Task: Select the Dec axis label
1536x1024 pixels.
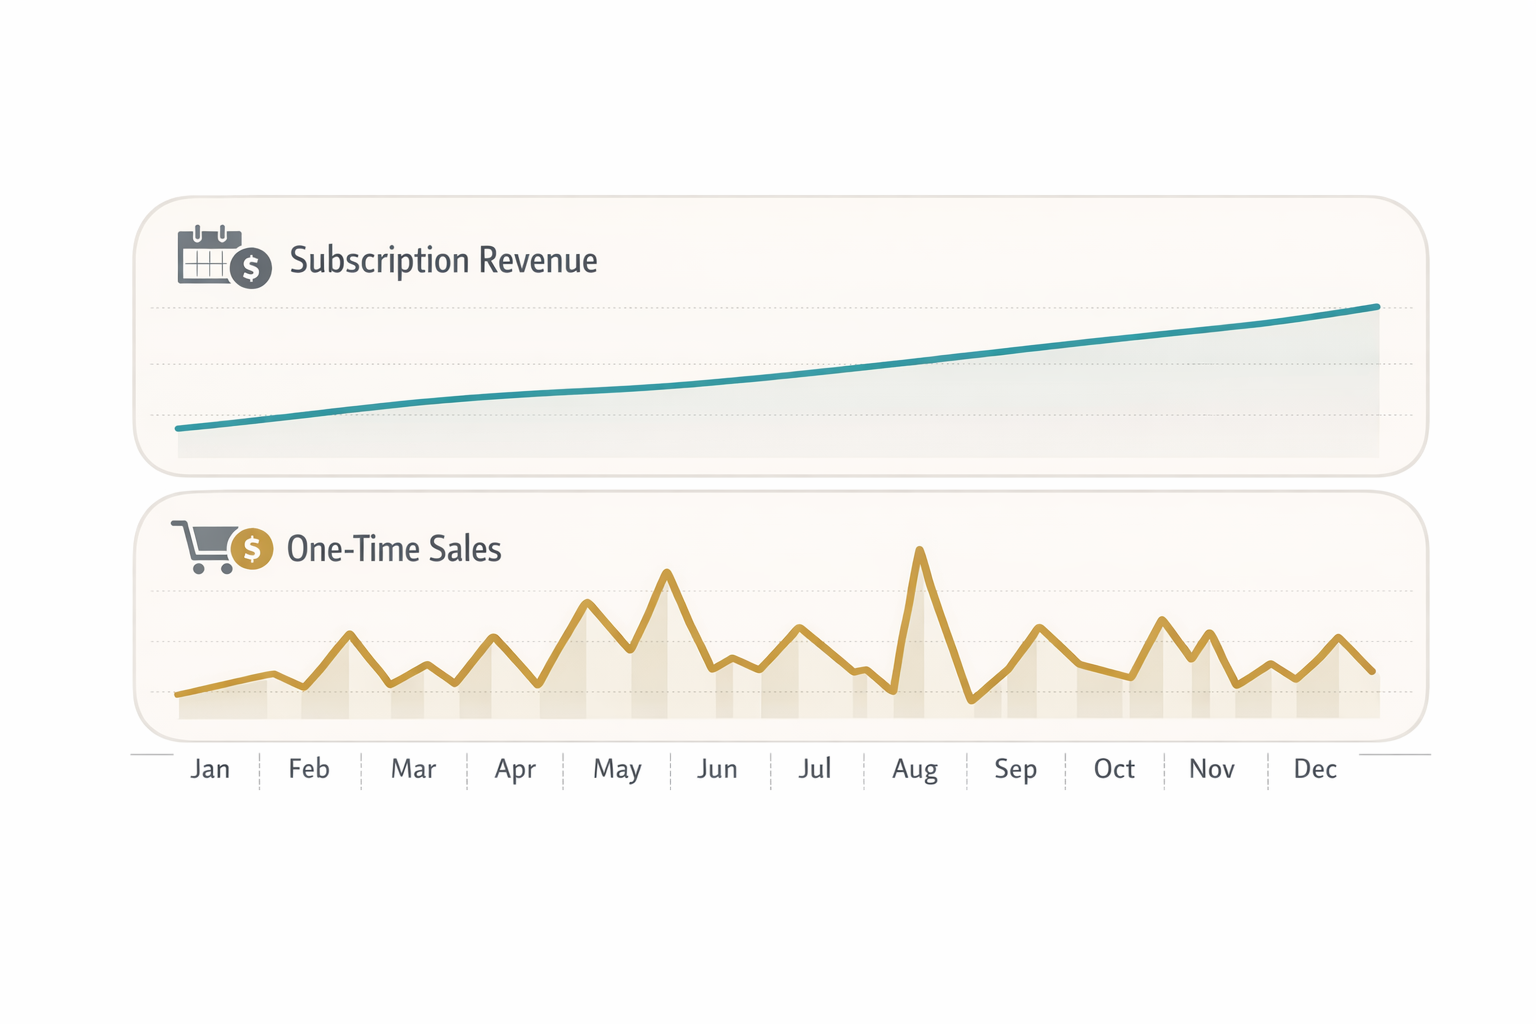Action: (x=1315, y=769)
